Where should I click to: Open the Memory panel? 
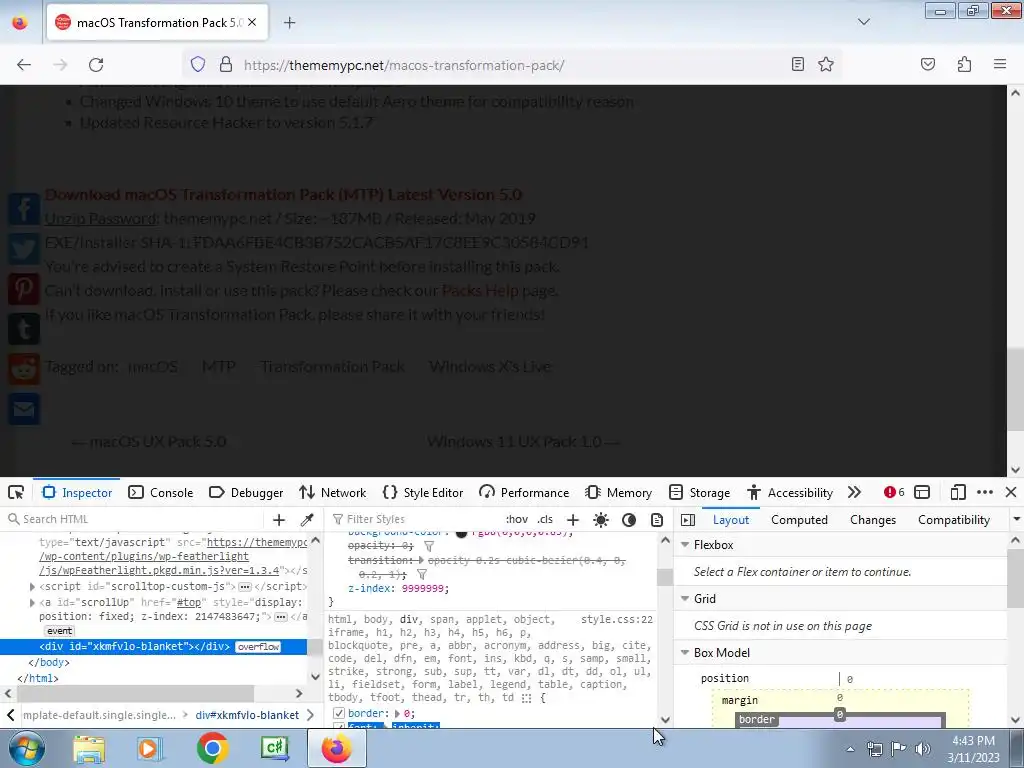tap(618, 492)
